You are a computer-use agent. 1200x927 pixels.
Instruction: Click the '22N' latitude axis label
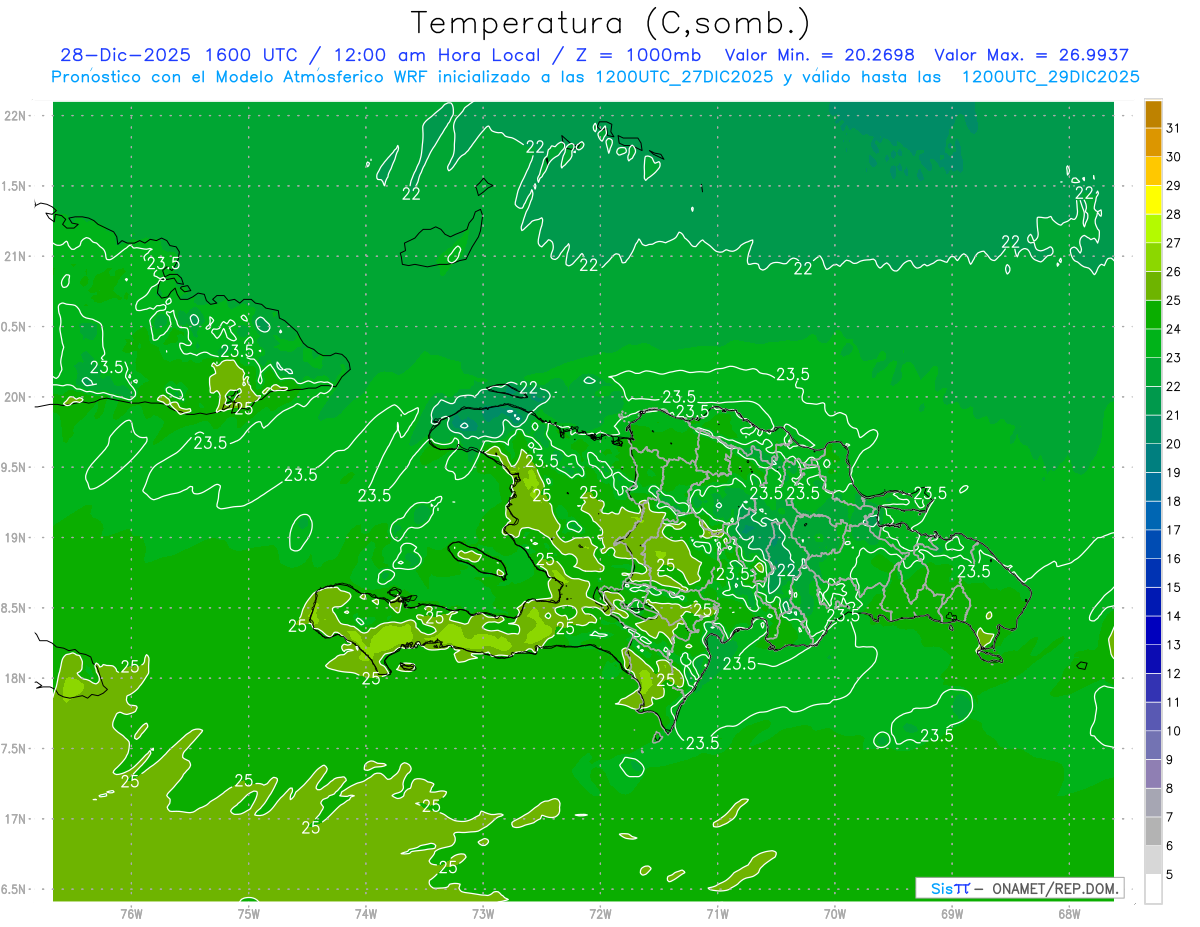coord(15,115)
